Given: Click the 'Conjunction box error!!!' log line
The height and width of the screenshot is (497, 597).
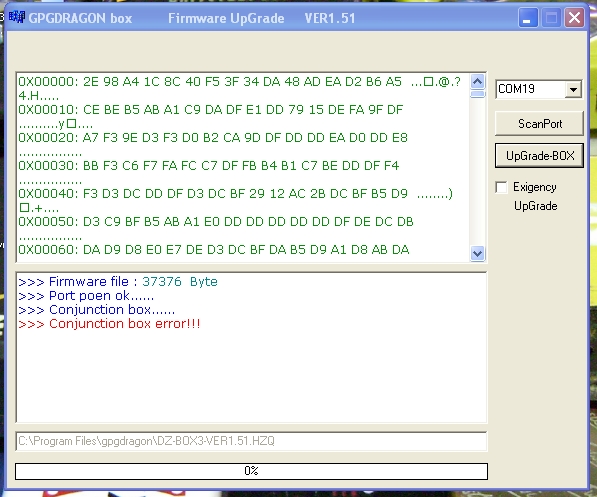Looking at the screenshot, I should [109, 324].
